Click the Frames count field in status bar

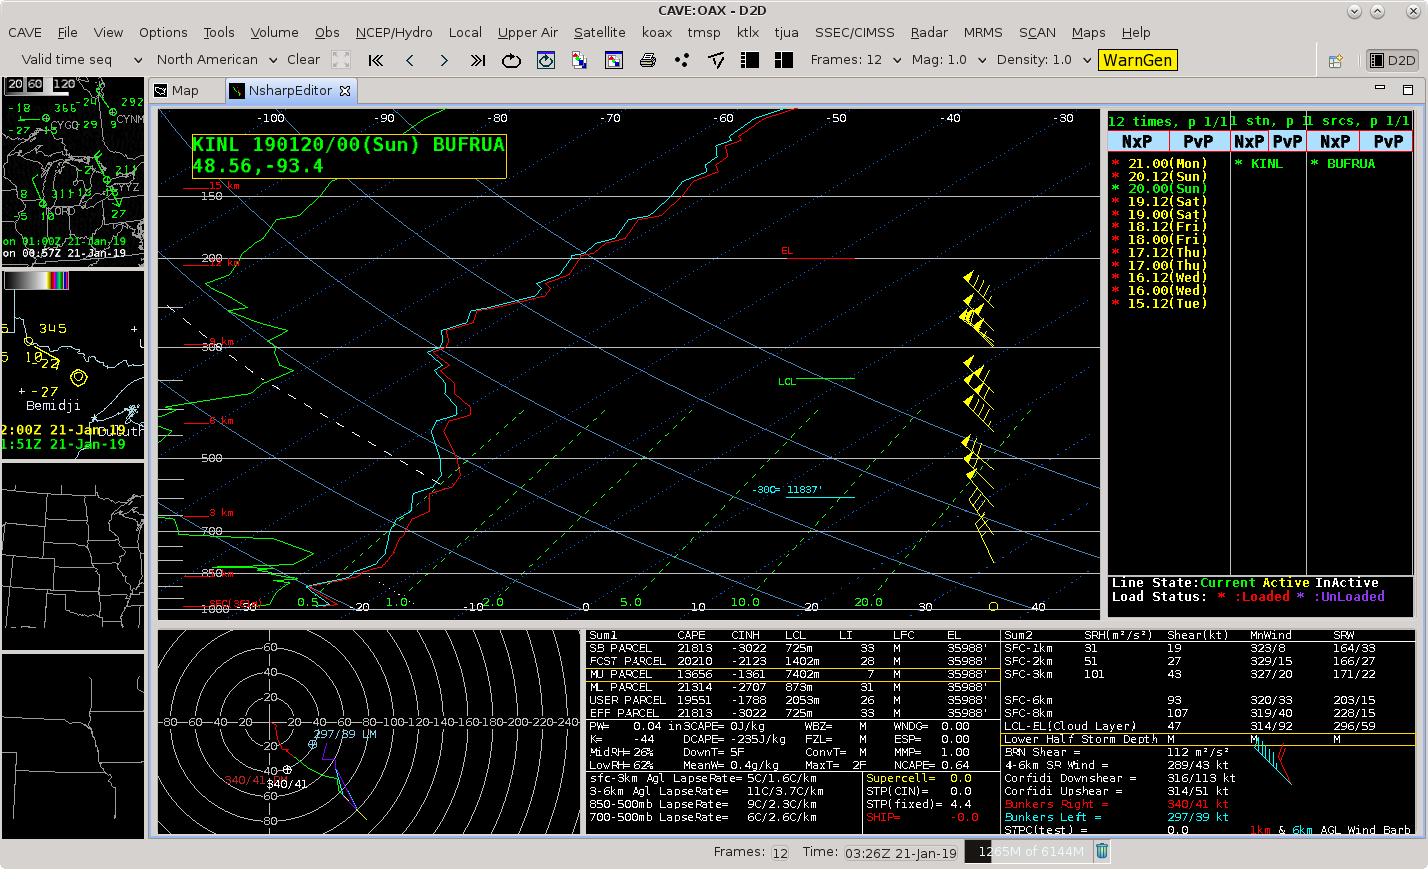coord(780,853)
